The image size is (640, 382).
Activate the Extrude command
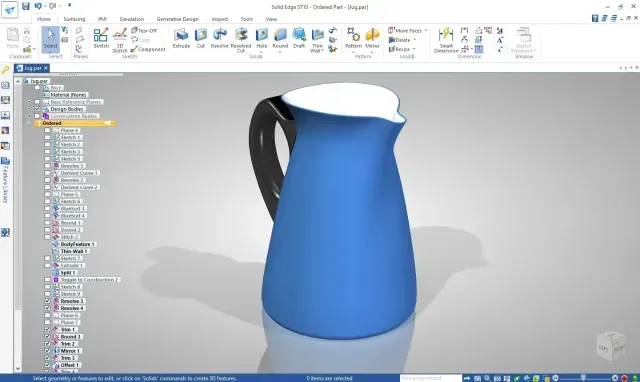coord(181,38)
